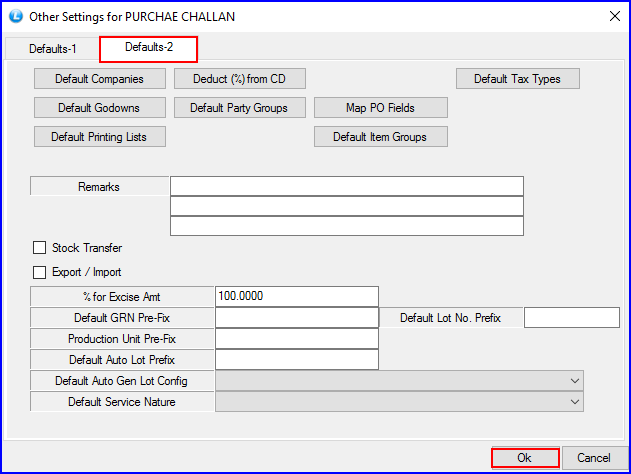Toggle the Export / Import checkbox

coord(39,272)
